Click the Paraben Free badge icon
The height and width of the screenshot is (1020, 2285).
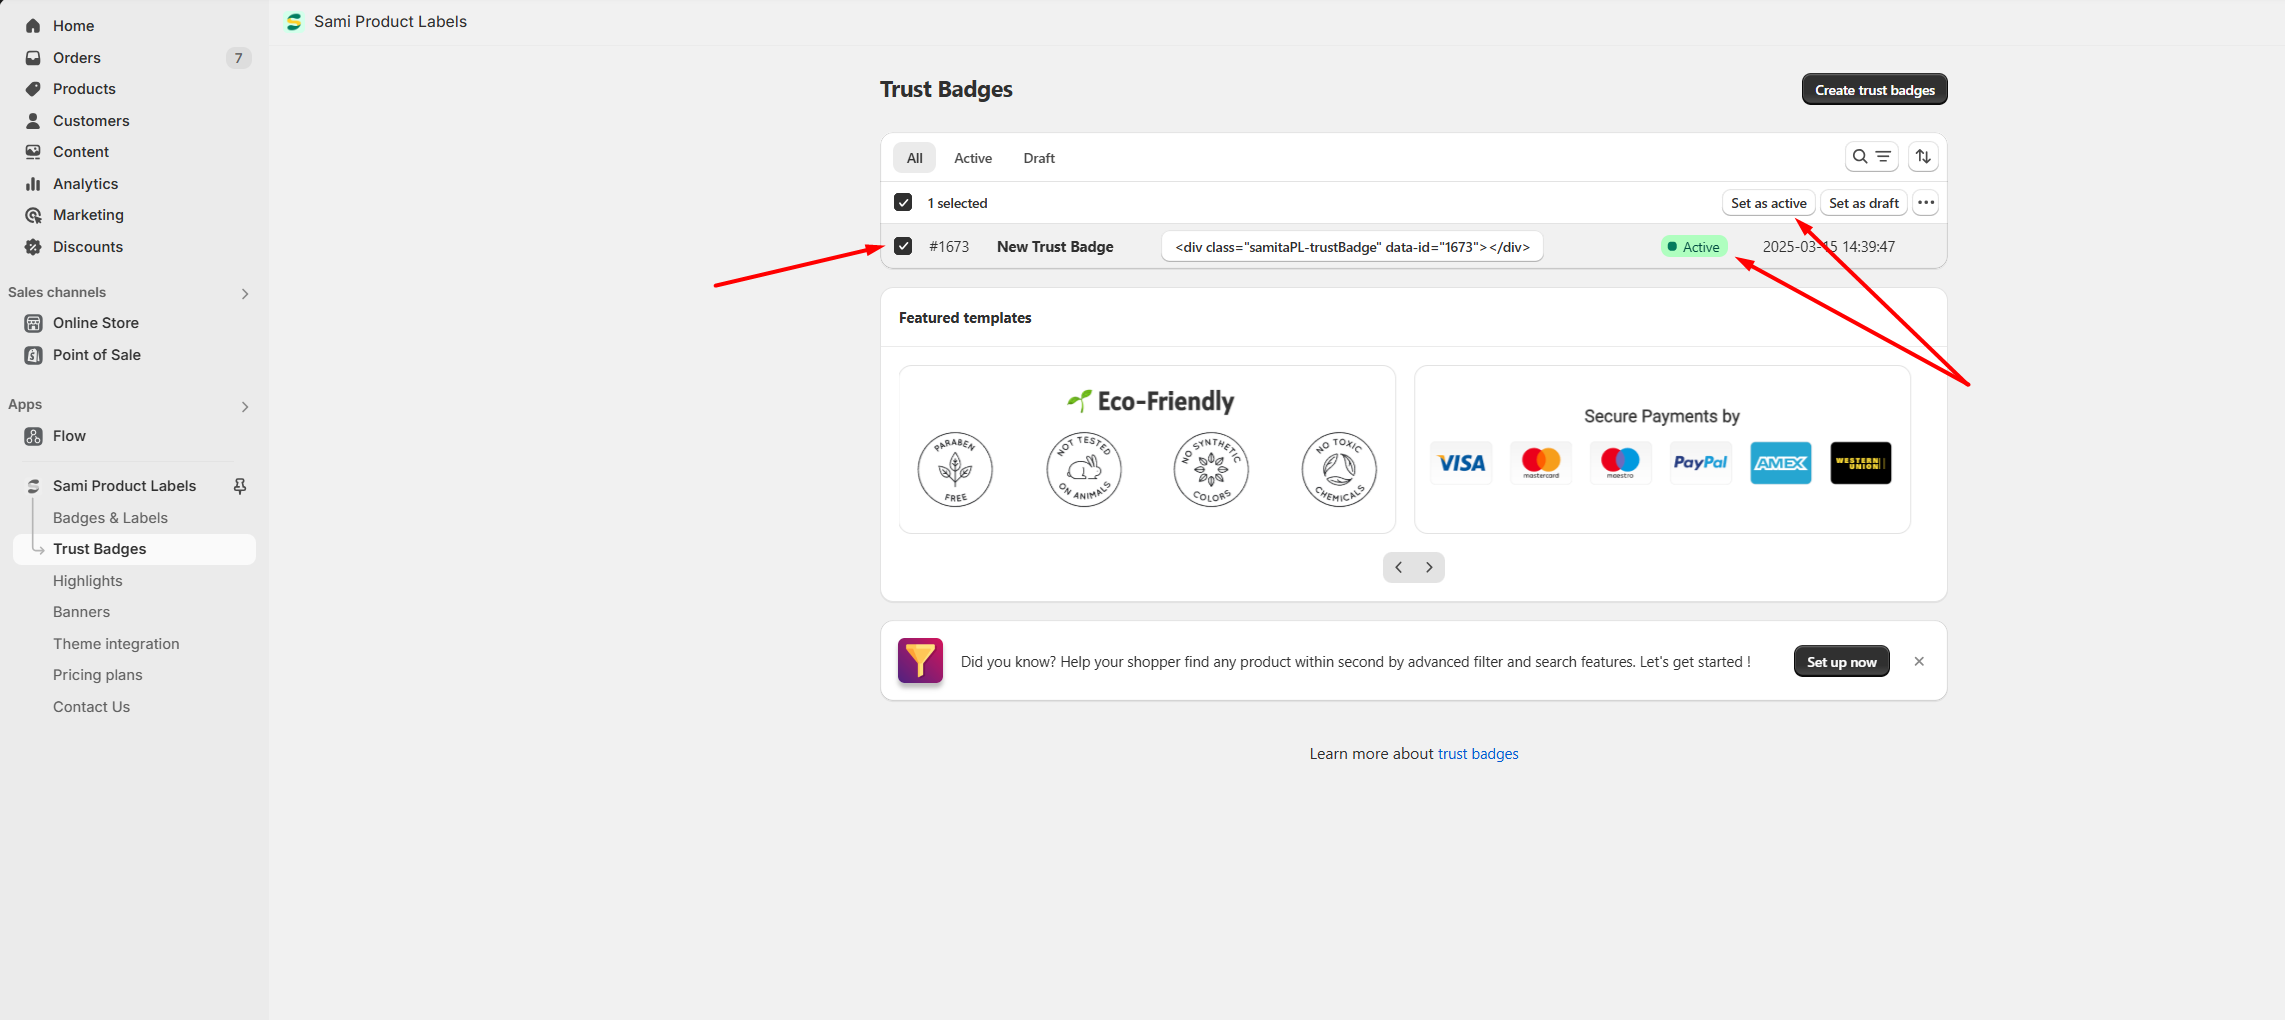[955, 470]
